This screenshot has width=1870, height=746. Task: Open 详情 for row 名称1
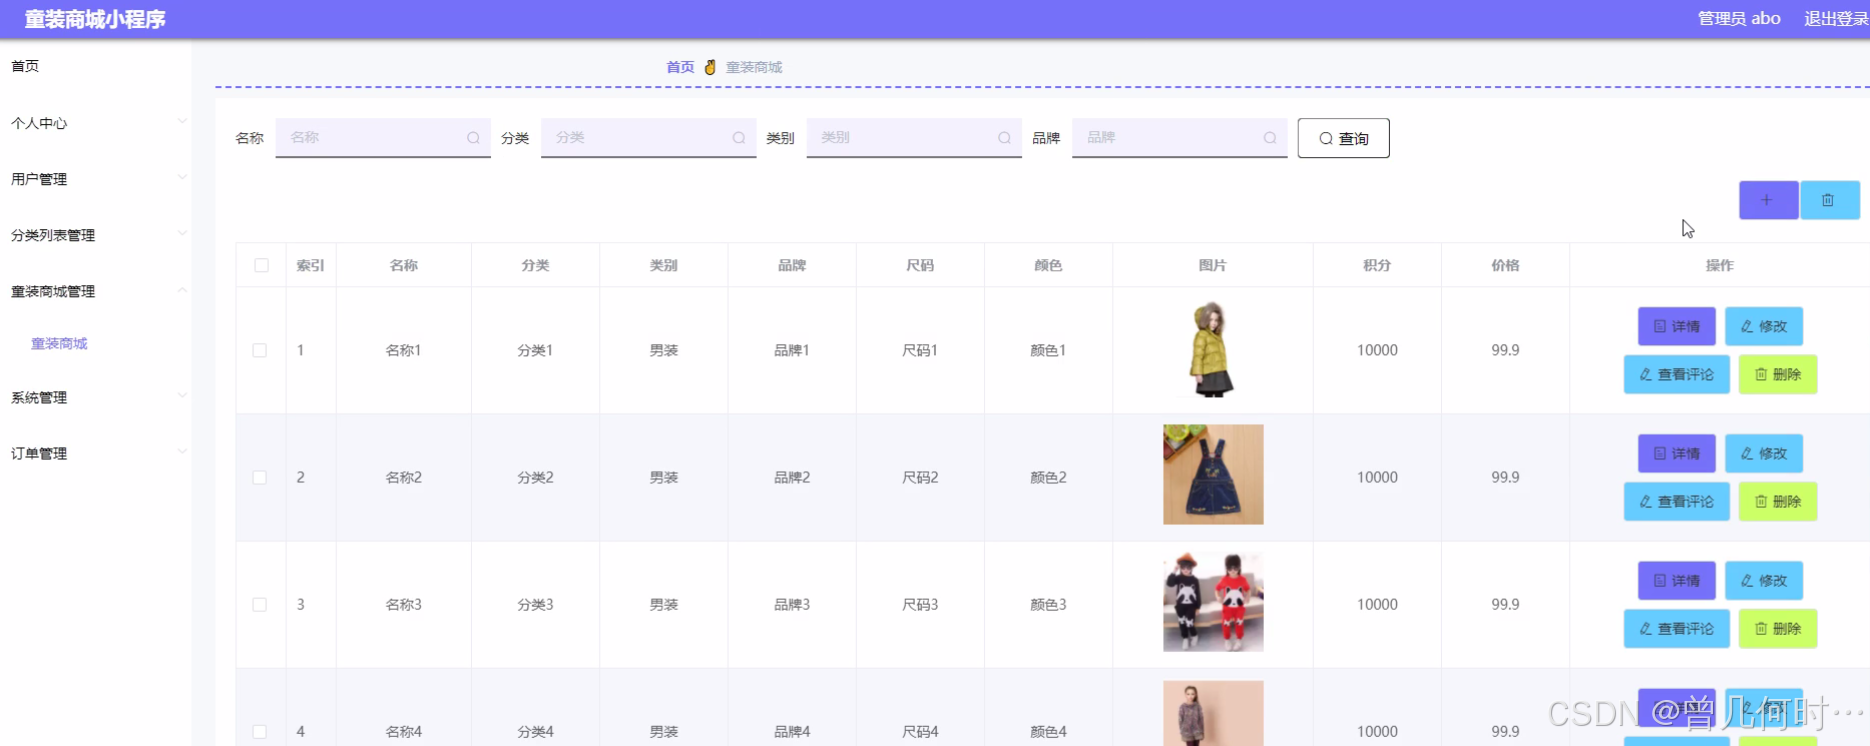pos(1677,326)
